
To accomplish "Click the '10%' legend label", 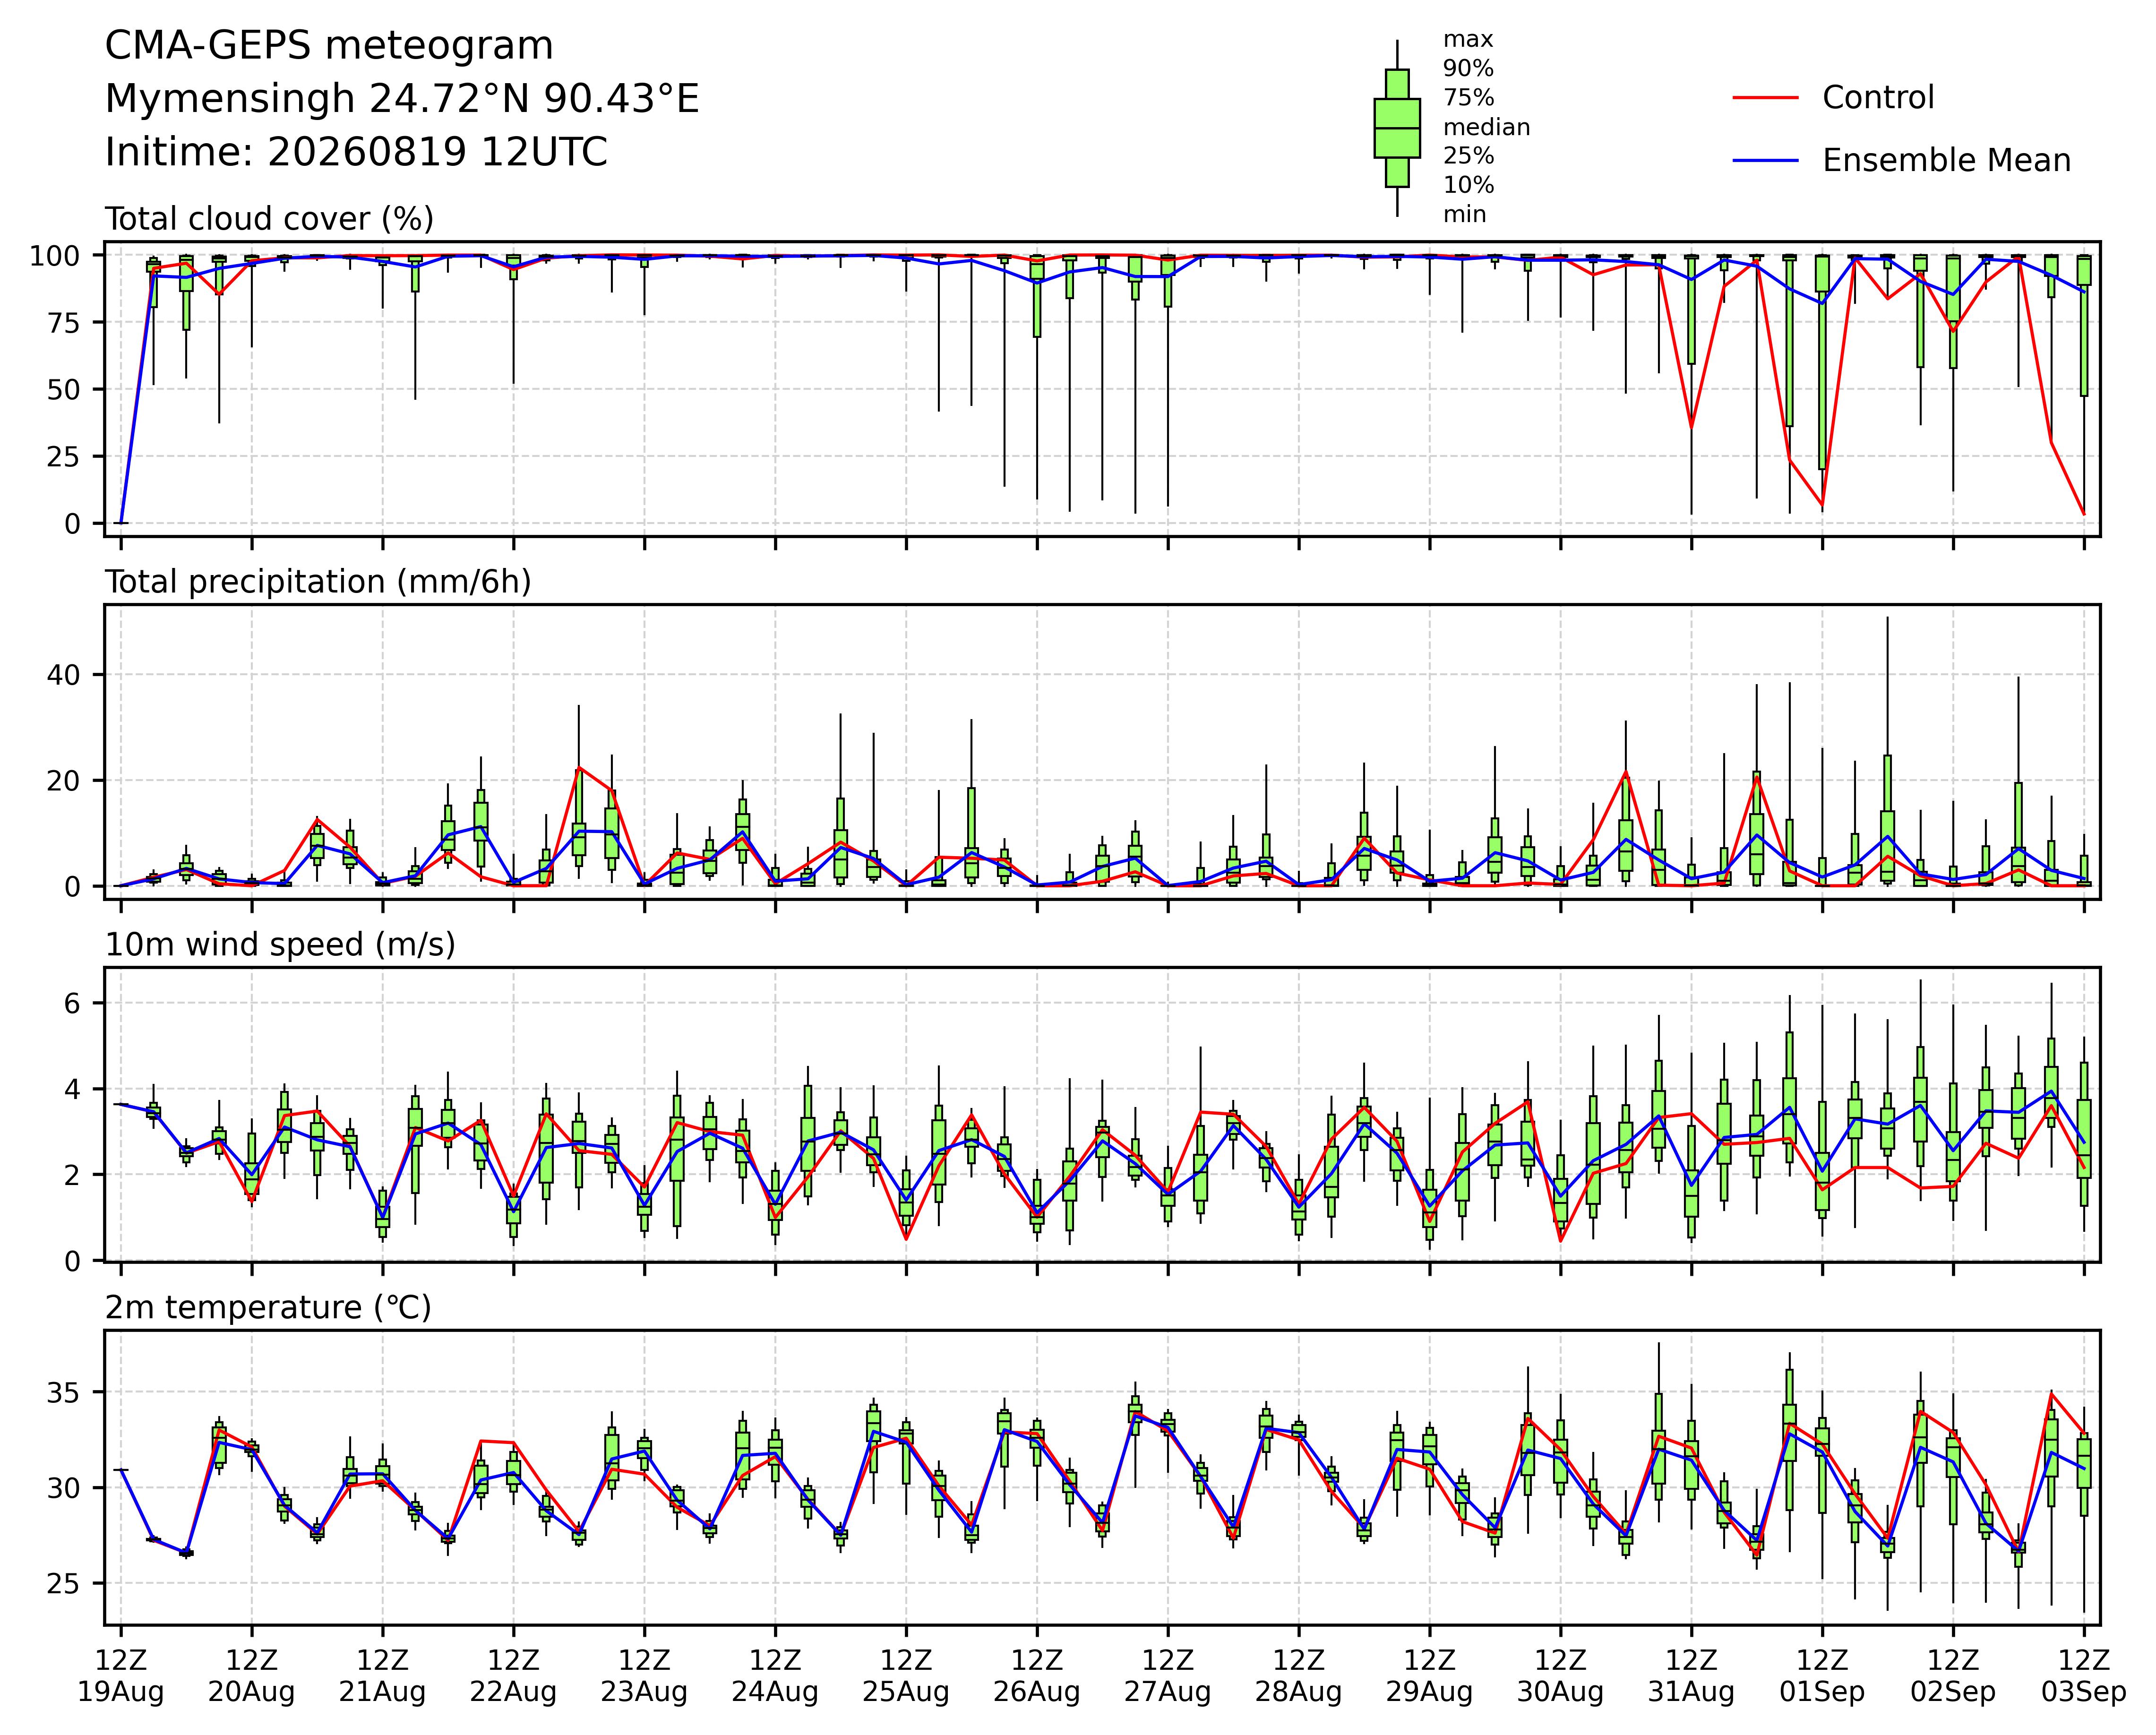I will 1468,186.
